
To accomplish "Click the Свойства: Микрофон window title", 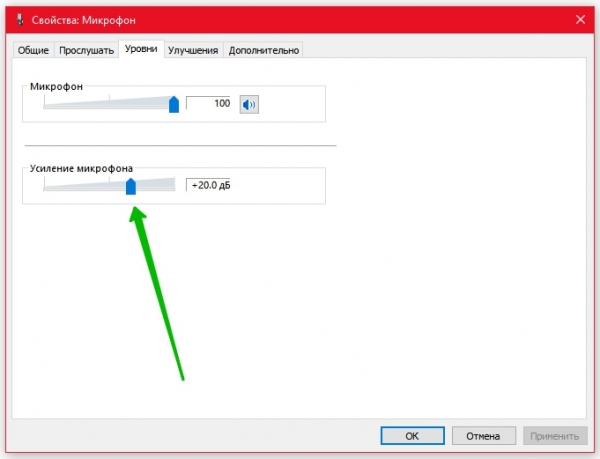I will (x=83, y=20).
